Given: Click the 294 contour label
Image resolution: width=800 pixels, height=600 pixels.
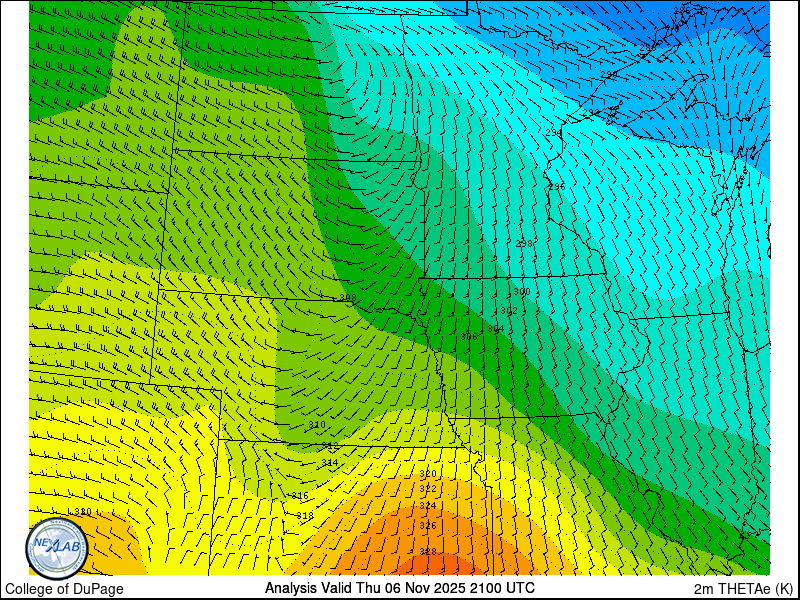Looking at the screenshot, I should point(554,133).
